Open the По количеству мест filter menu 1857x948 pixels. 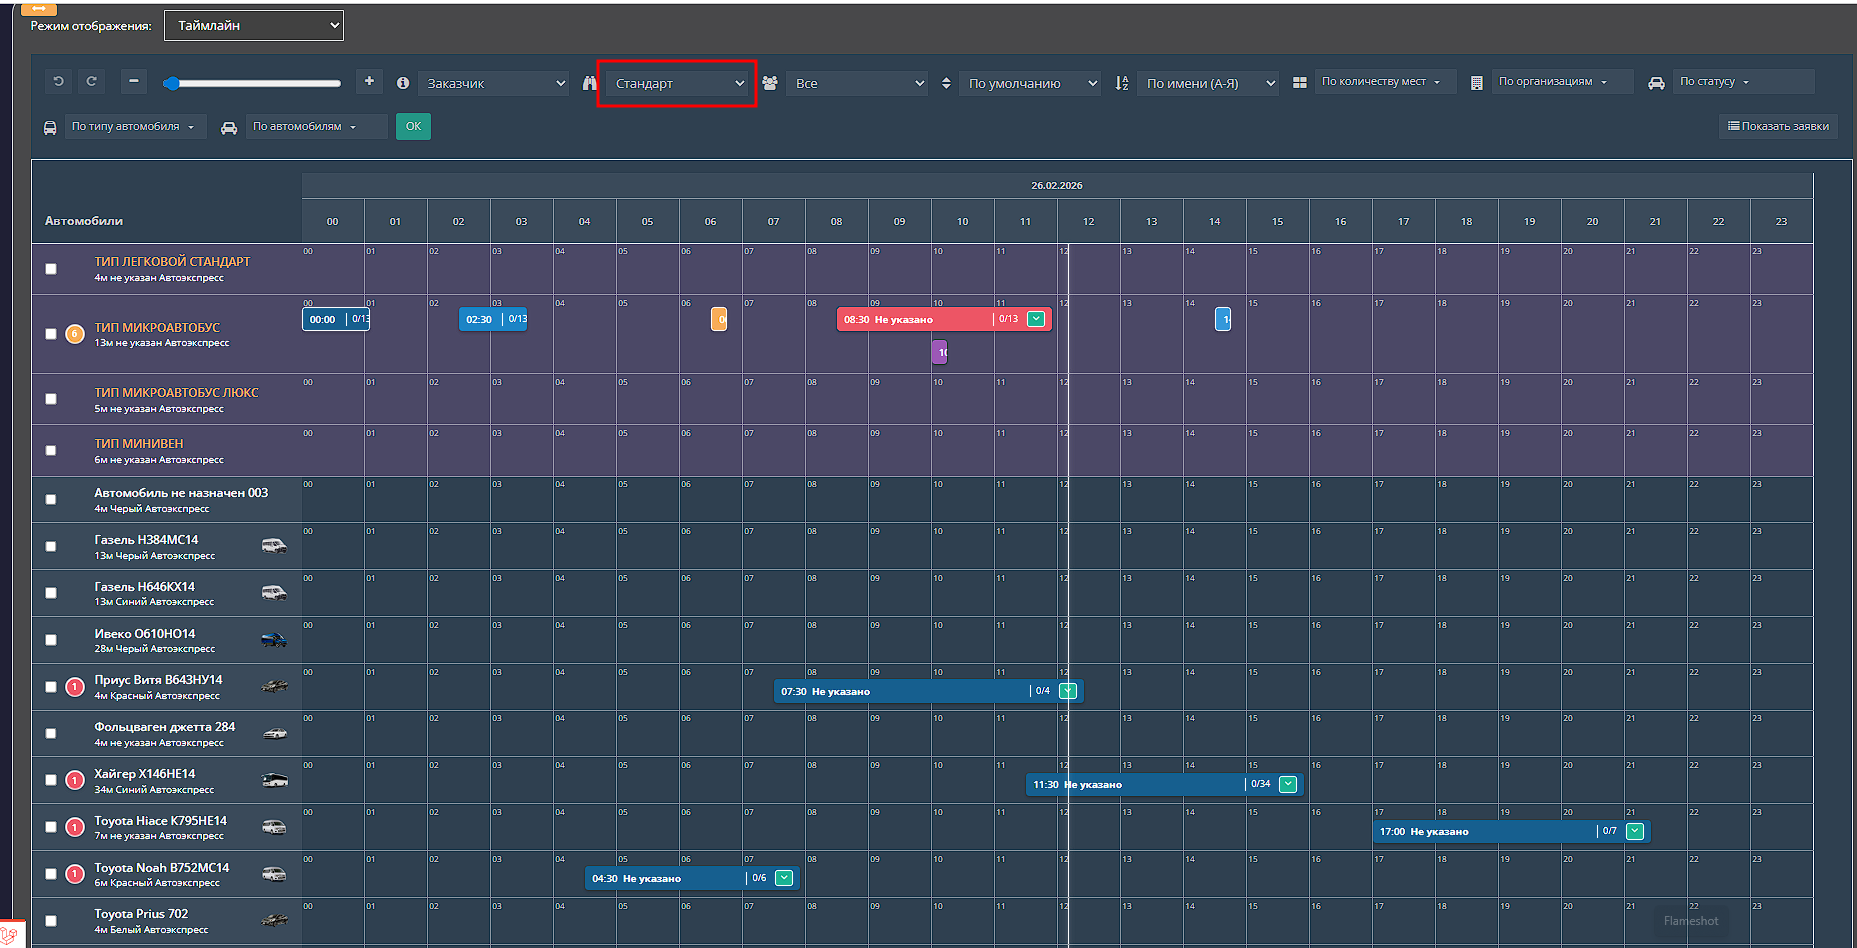tap(1380, 82)
